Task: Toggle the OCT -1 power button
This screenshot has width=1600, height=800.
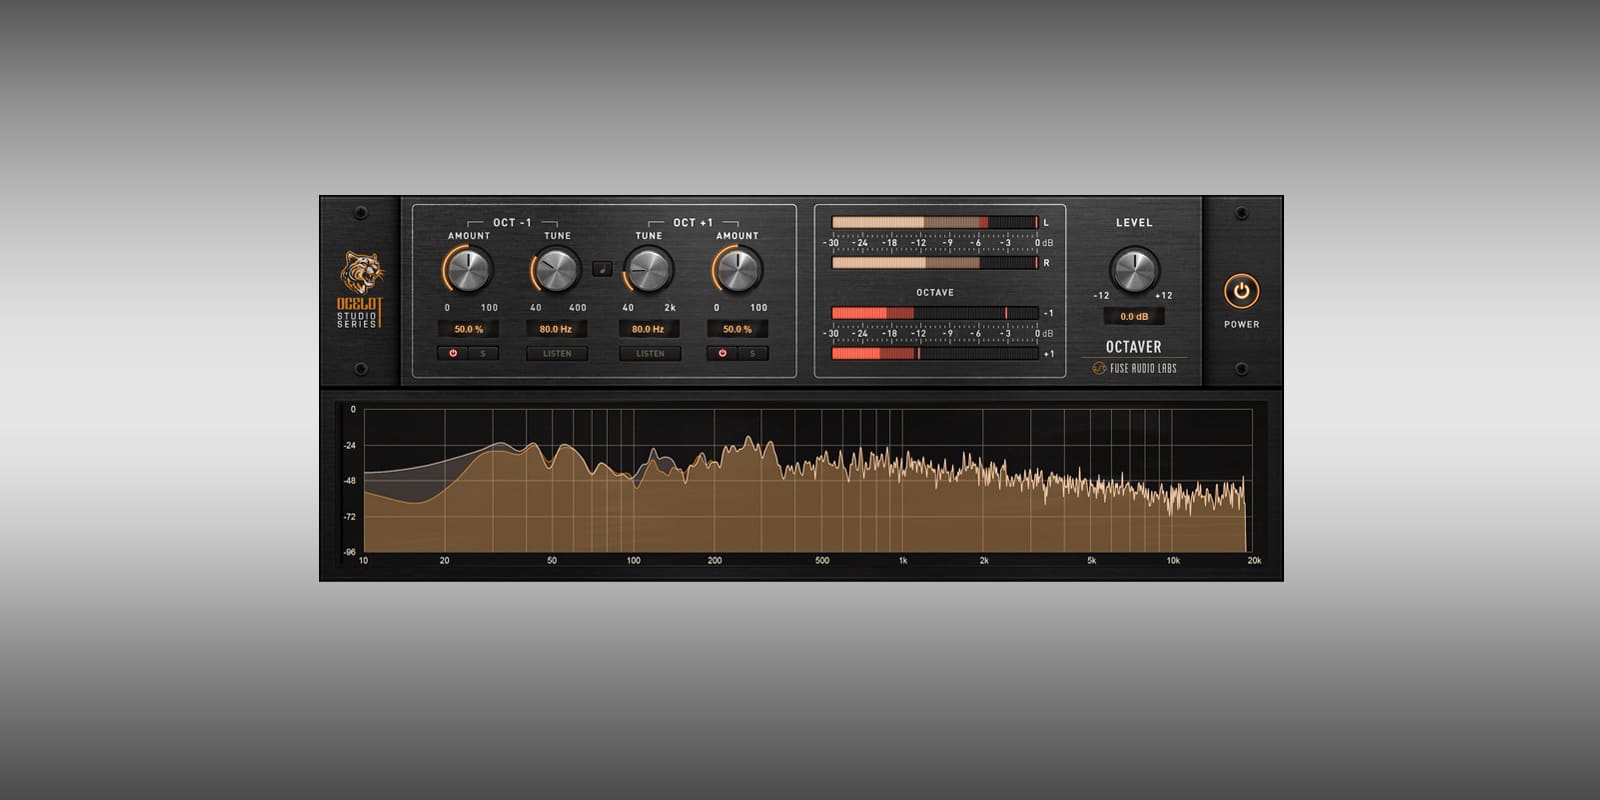Action: (453, 353)
